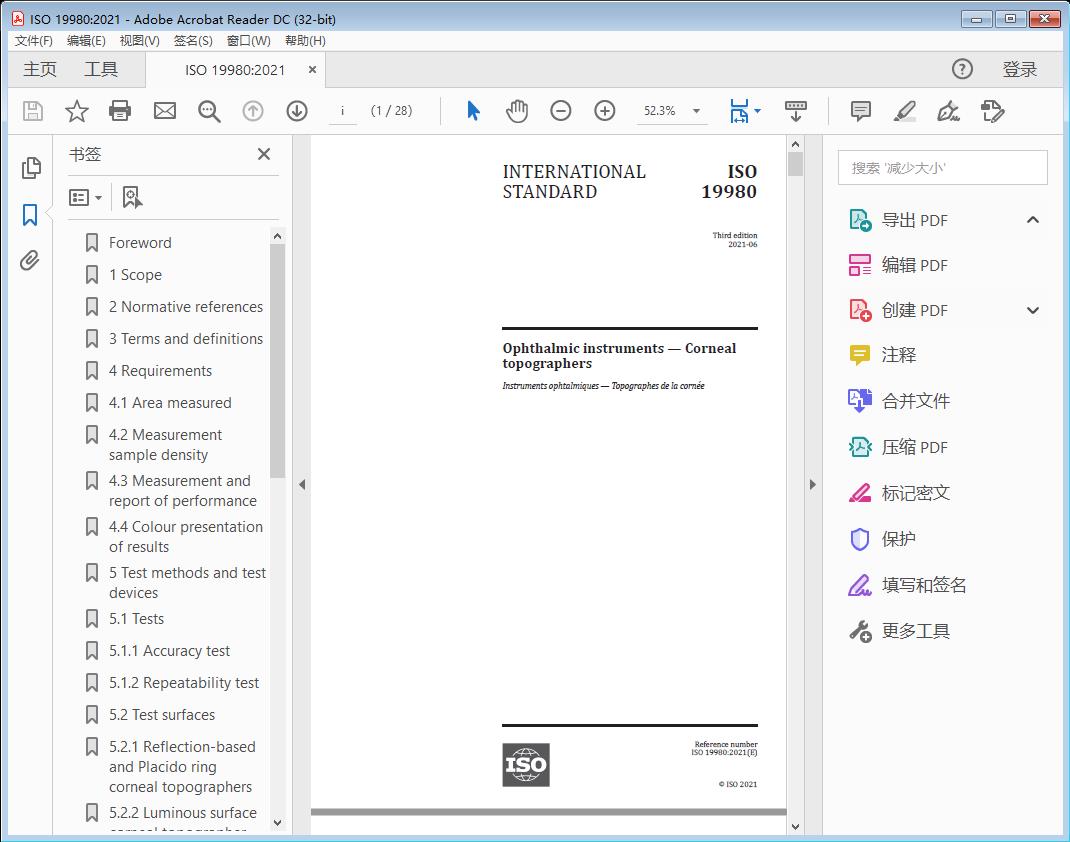Screen dimensions: 1070x842
Task: Collapse the right tools pane arrow
Action: pyautogui.click(x=812, y=485)
